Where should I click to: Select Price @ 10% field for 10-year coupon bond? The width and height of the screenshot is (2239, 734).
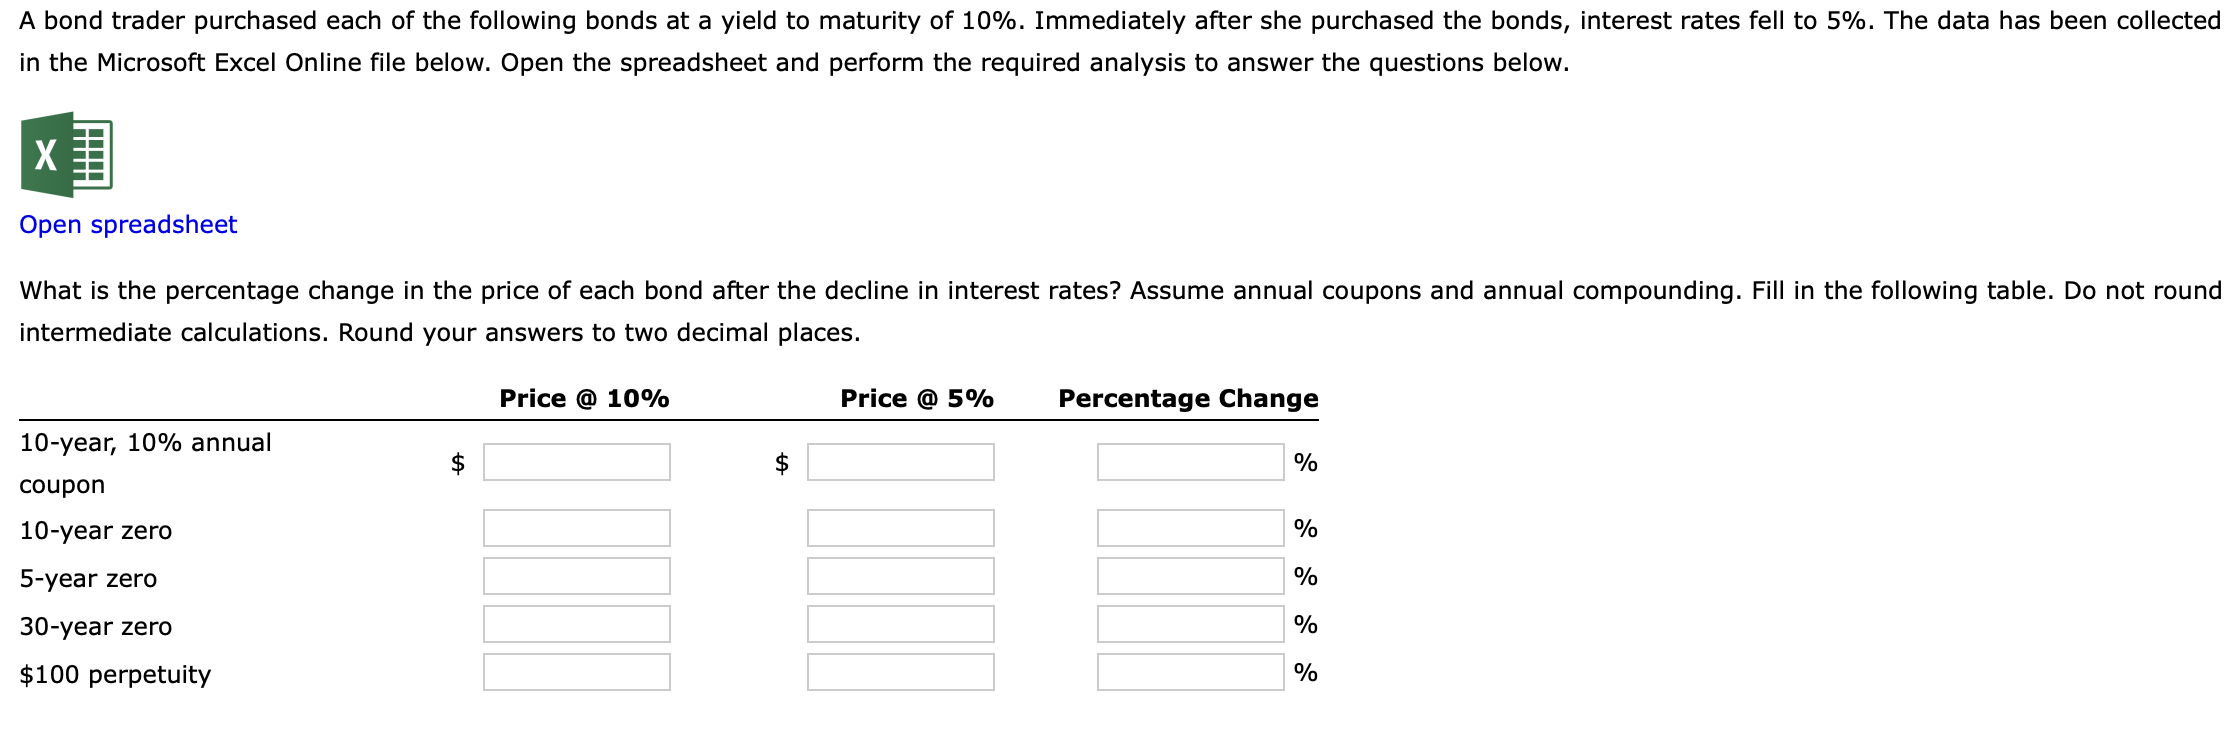point(577,462)
